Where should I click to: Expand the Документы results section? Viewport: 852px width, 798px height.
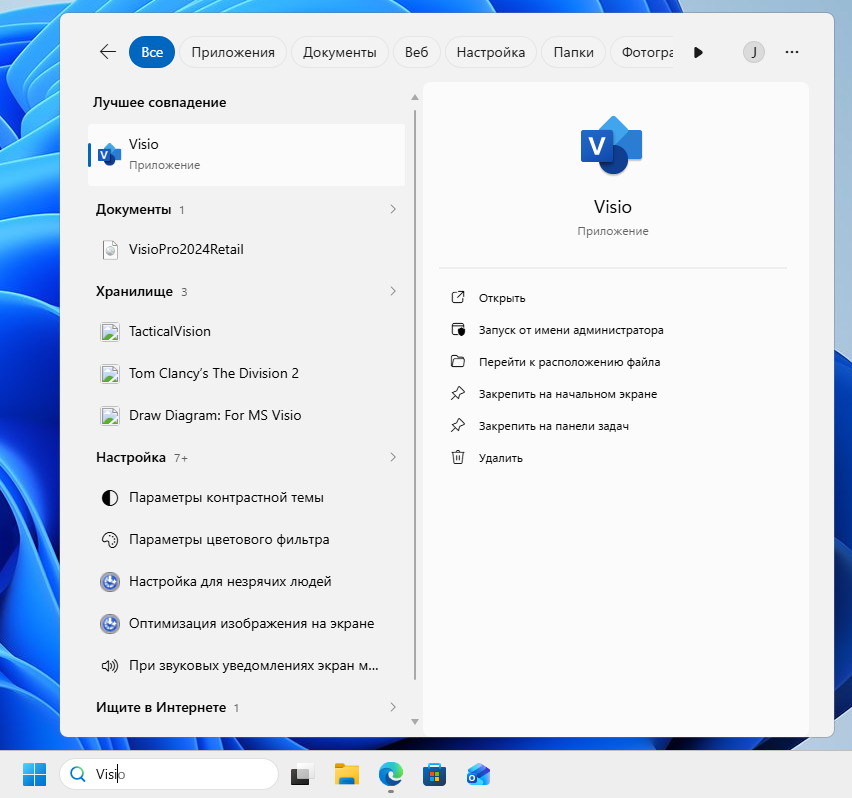(247, 209)
